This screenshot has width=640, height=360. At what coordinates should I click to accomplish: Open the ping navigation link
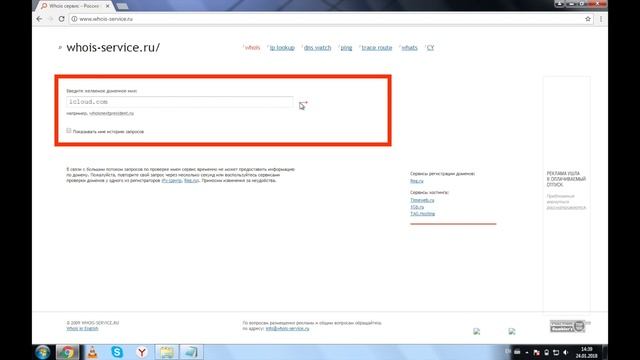346,48
